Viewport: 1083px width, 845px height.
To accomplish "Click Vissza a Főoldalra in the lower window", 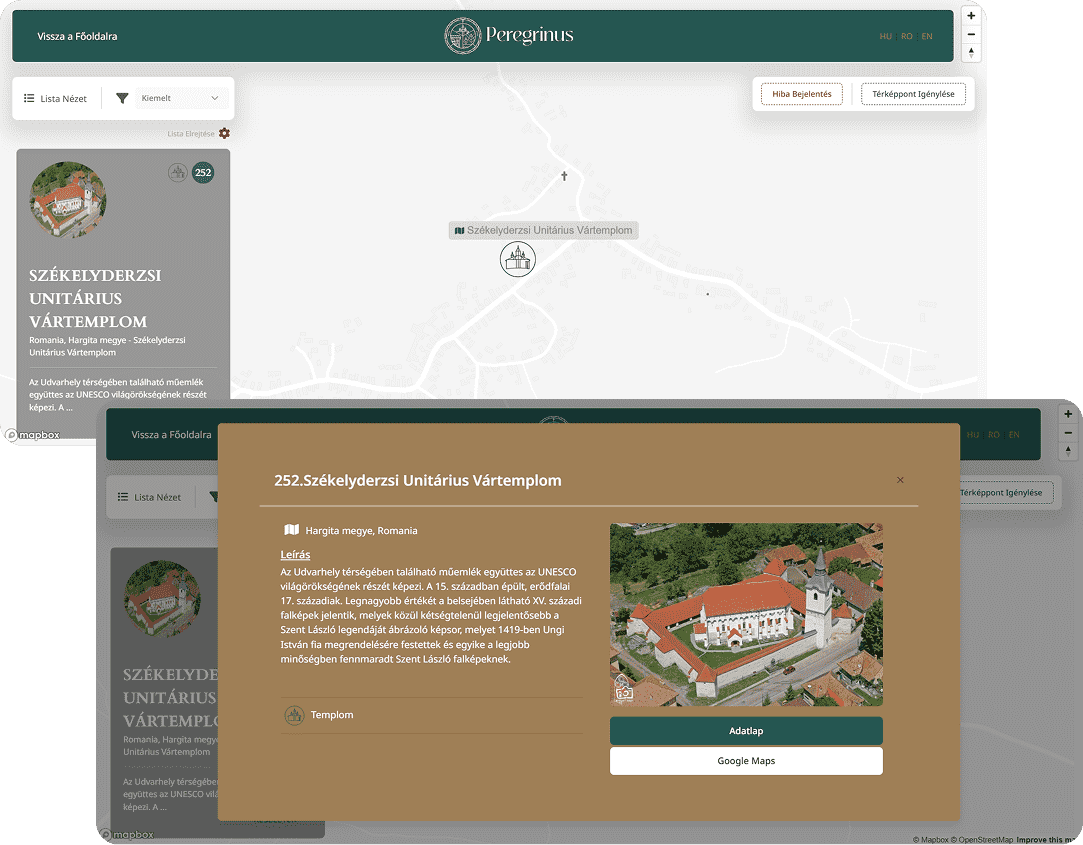I will (171, 435).
